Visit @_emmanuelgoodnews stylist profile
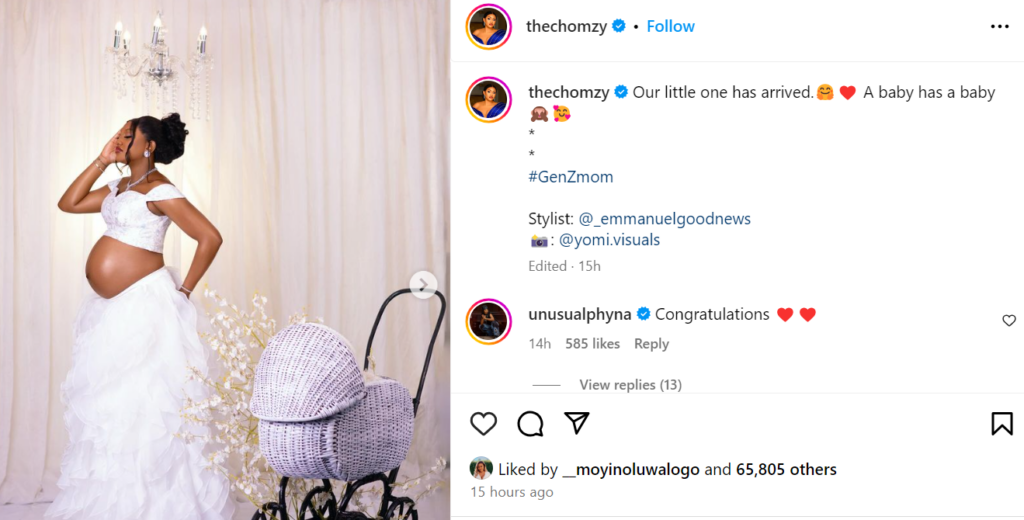This screenshot has height=520, width=1024. tap(664, 218)
